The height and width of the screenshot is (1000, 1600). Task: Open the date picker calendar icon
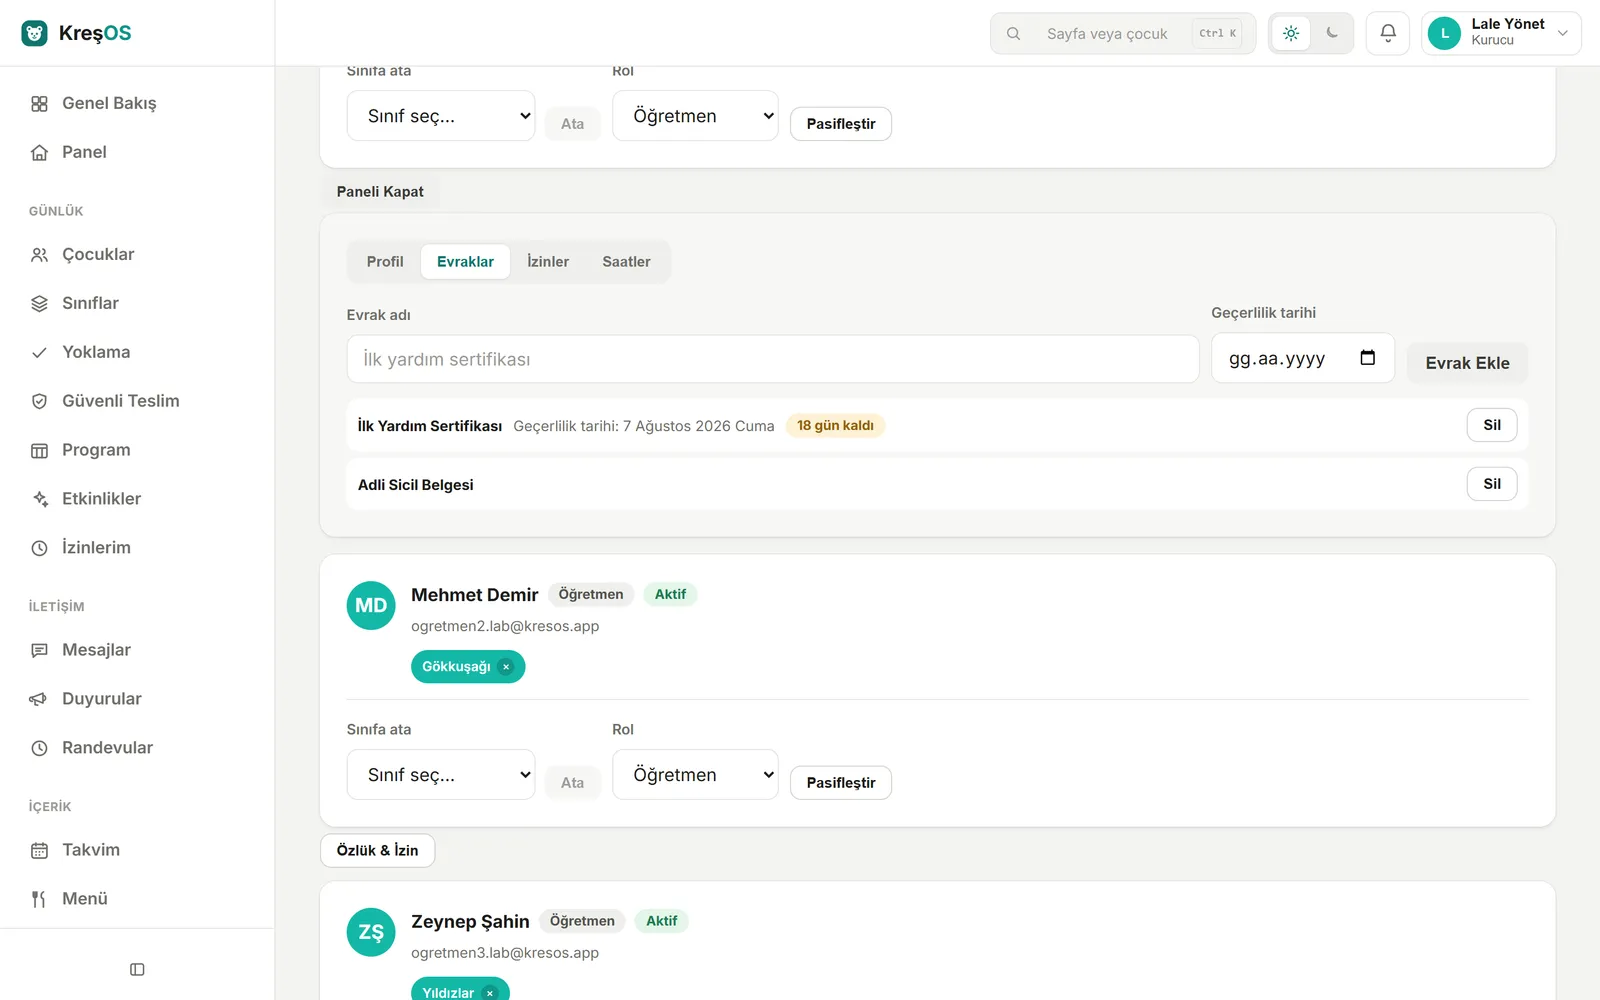tap(1368, 358)
